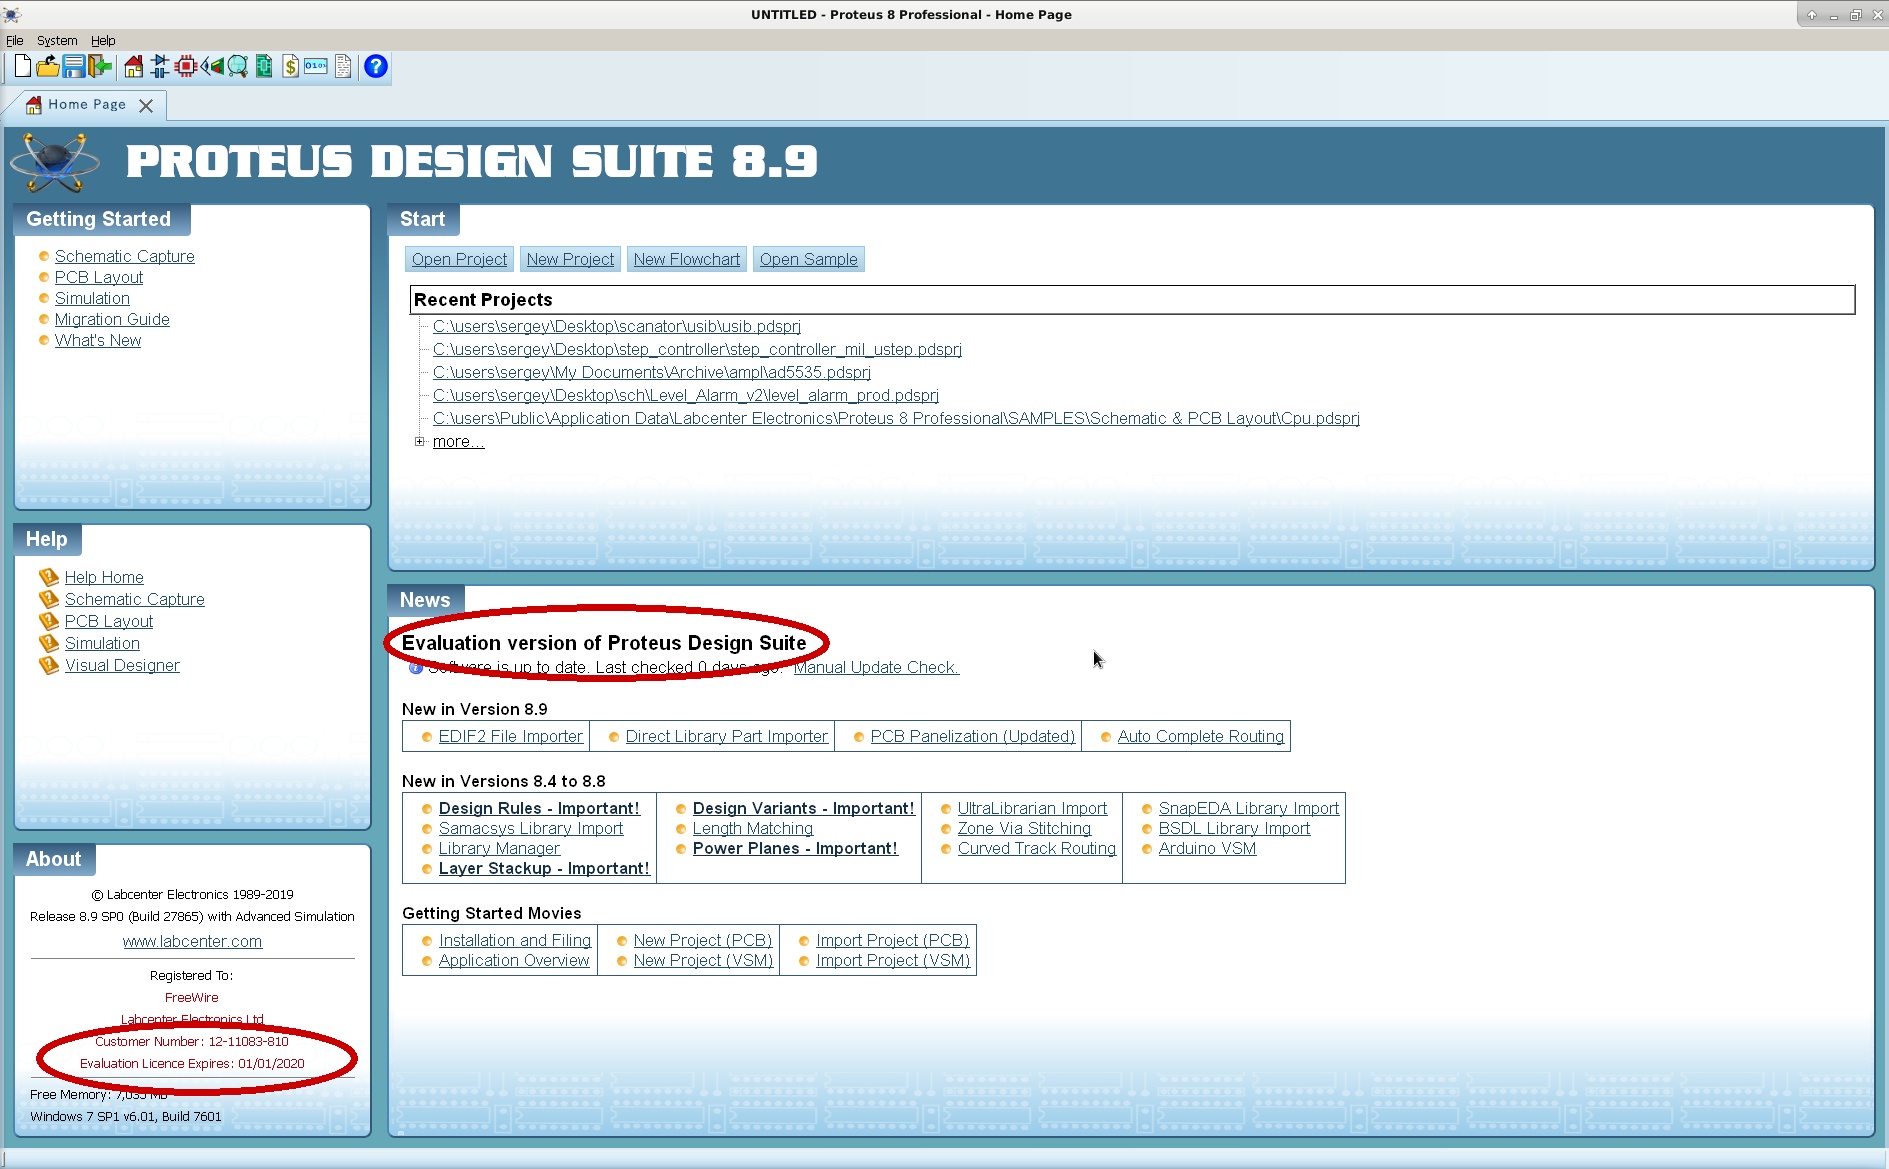Screen dimensions: 1889x1169
Task: Open the Help menu in menu bar
Action: [x=103, y=41]
